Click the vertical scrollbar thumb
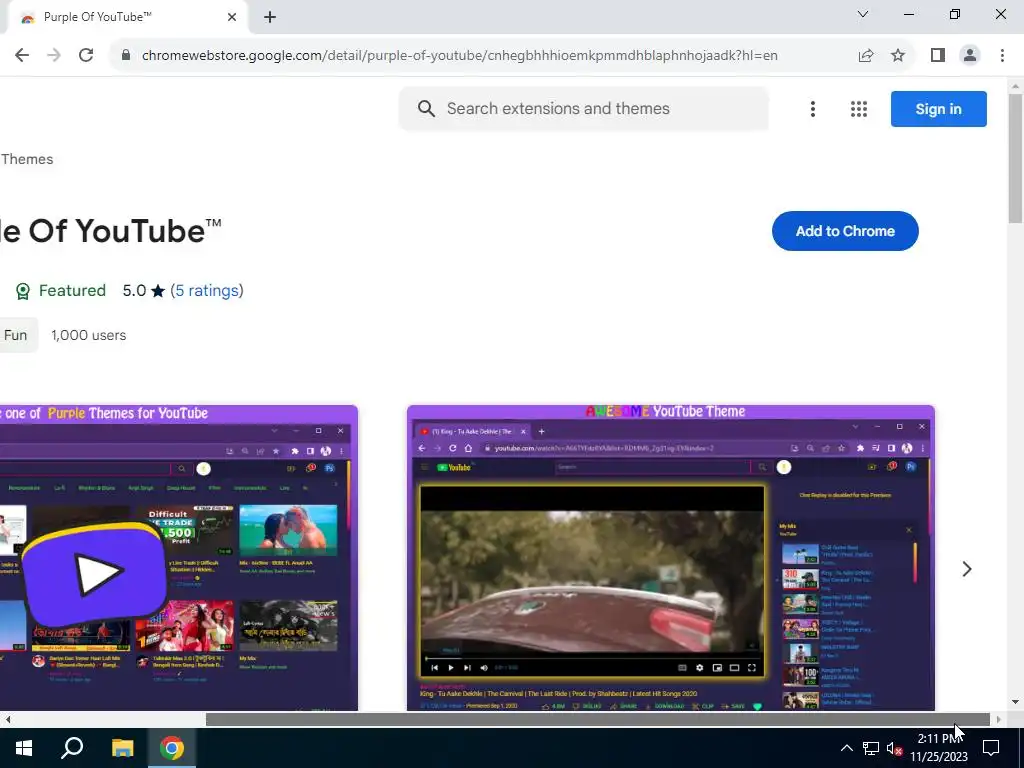This screenshot has height=768, width=1024. click(1015, 159)
